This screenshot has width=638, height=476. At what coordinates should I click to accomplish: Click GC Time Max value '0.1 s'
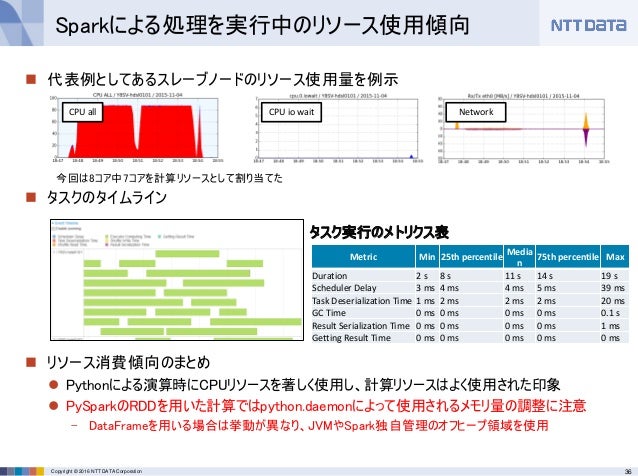(x=610, y=313)
